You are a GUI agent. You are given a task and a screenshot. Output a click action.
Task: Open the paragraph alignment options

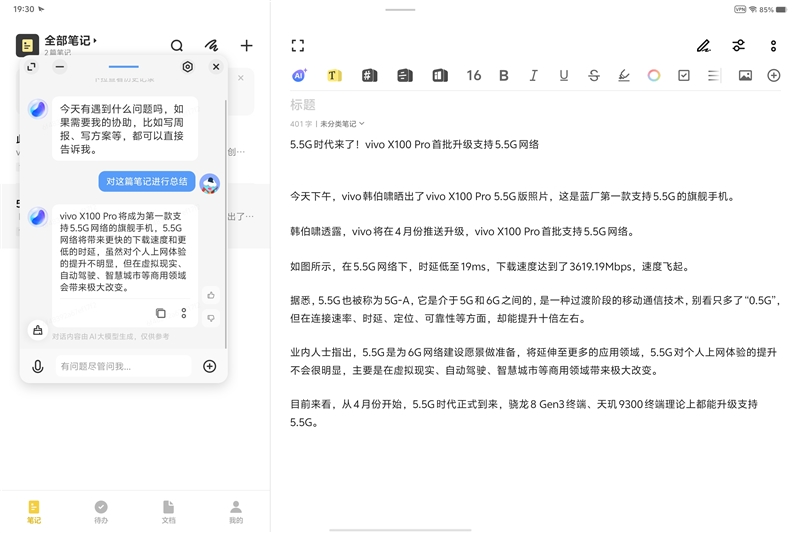714,75
